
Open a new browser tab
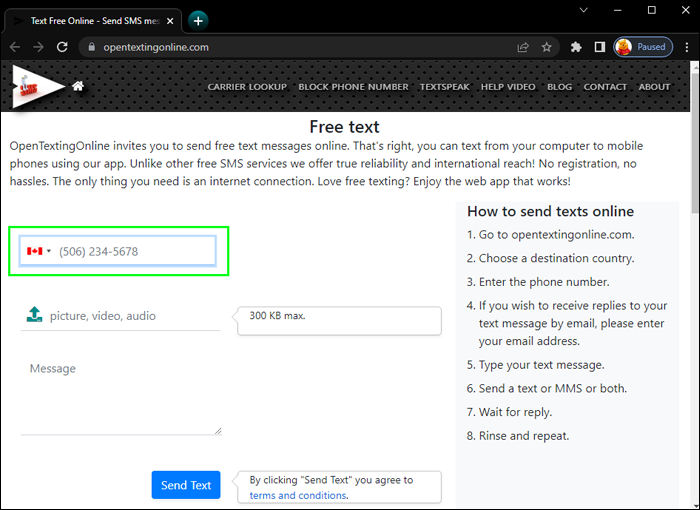tap(198, 20)
